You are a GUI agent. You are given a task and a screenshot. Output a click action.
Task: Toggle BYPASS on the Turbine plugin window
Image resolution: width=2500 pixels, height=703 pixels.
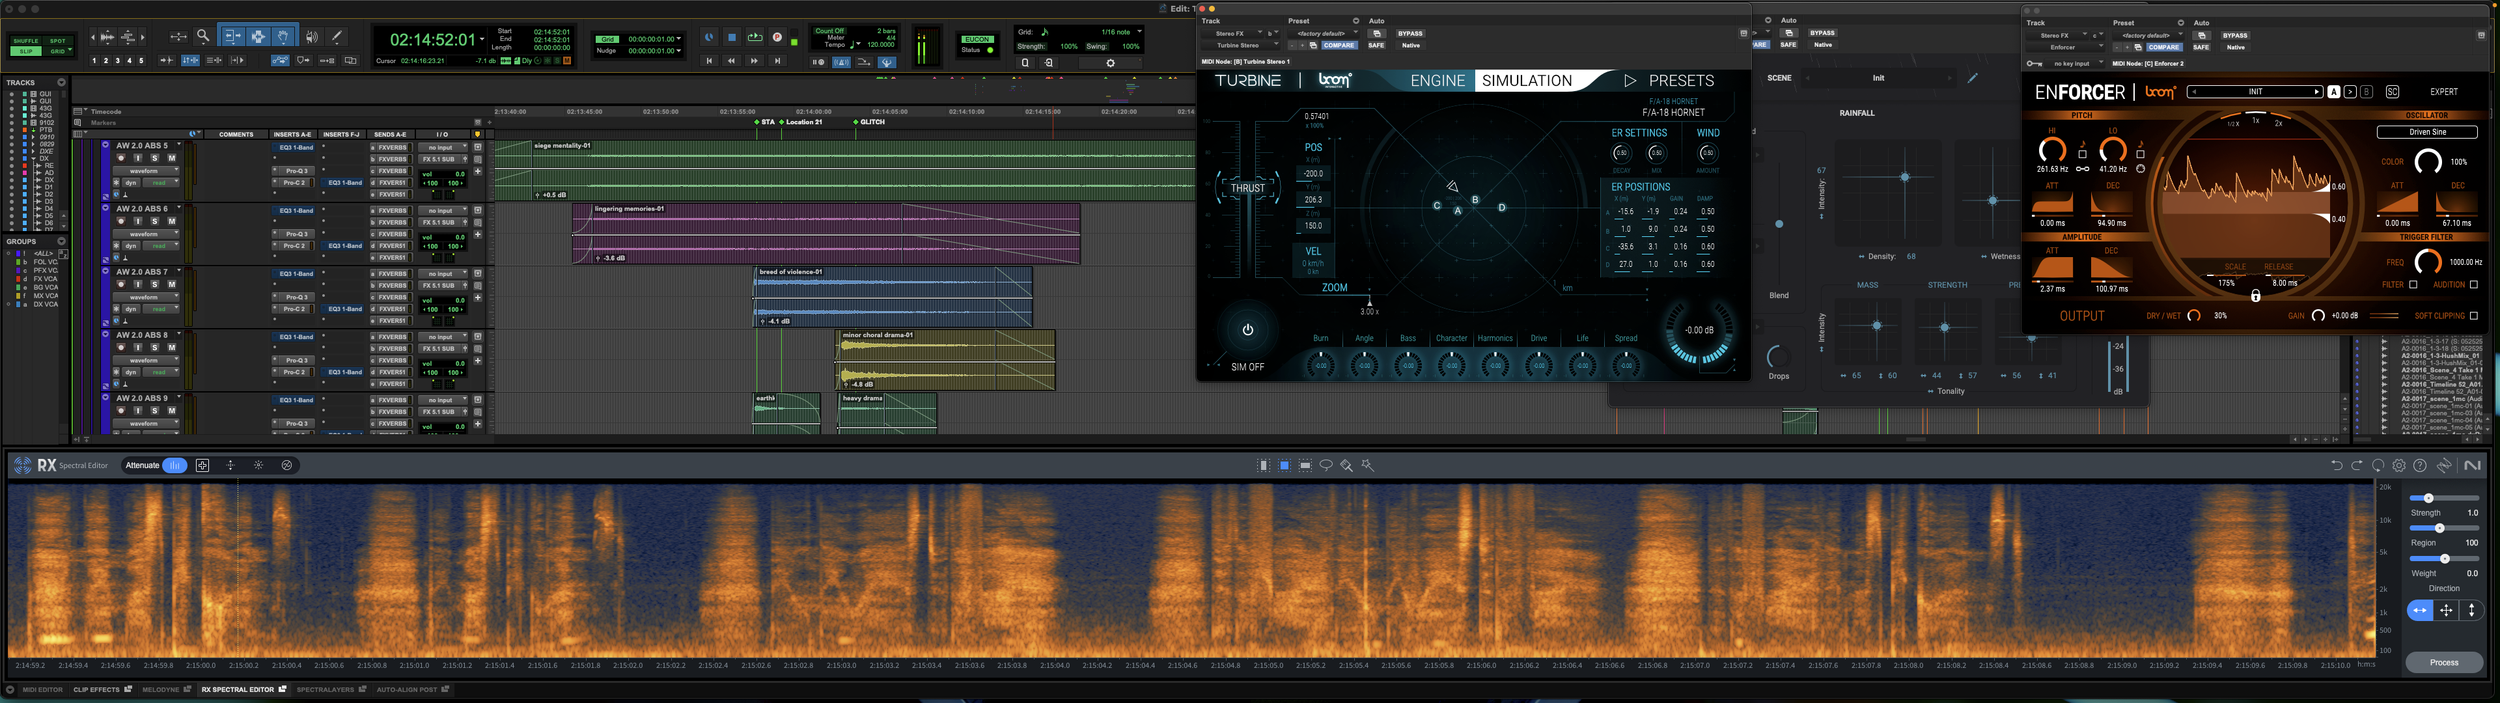coord(1410,33)
